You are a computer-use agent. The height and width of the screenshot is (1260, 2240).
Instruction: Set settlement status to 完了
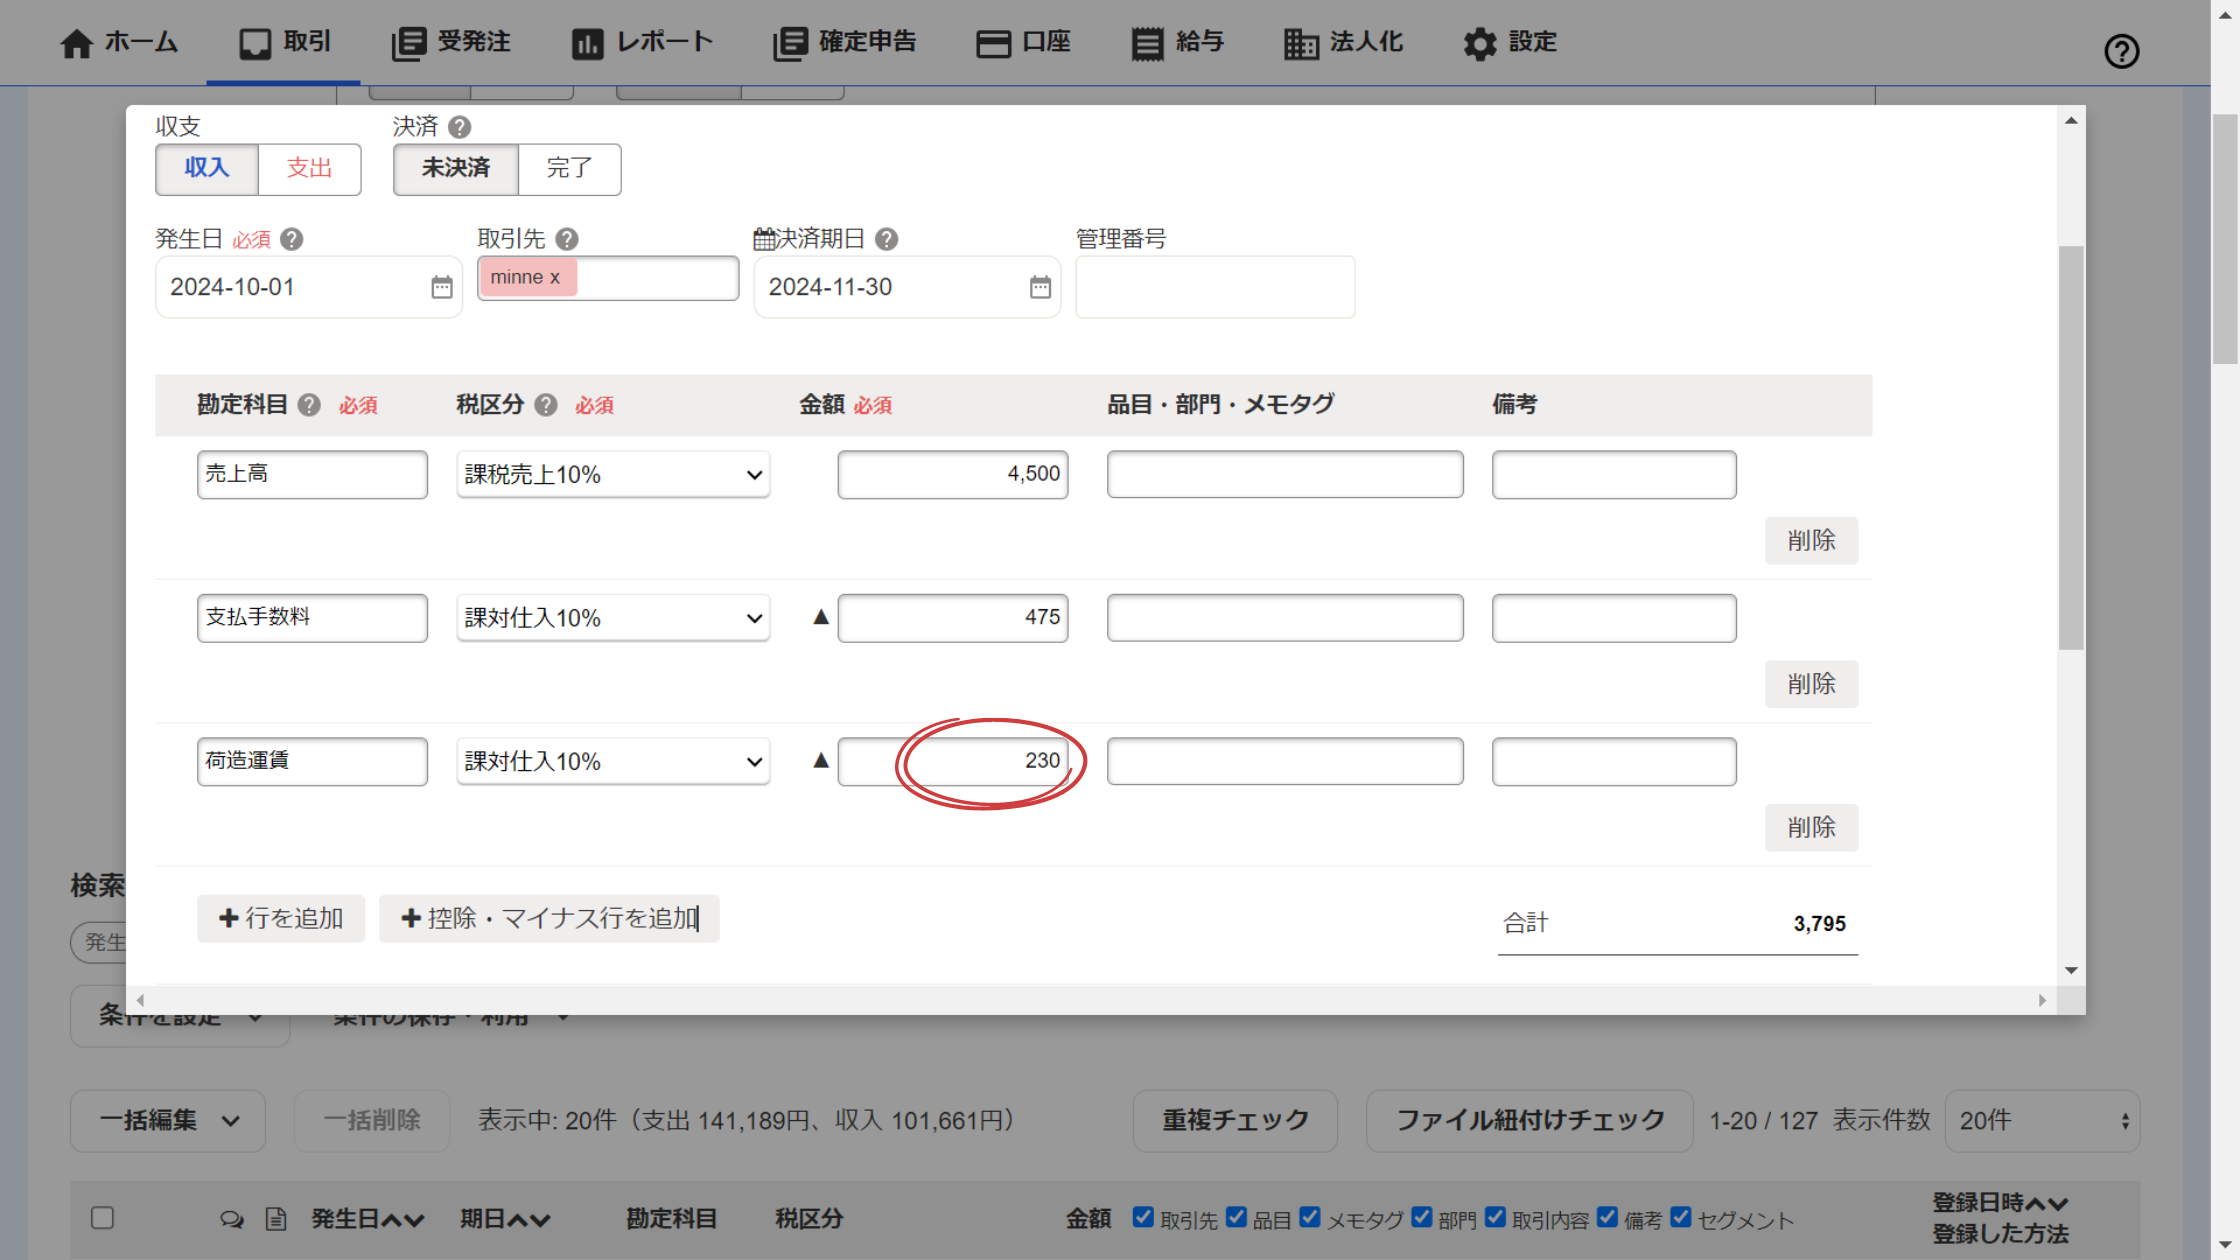pos(569,169)
